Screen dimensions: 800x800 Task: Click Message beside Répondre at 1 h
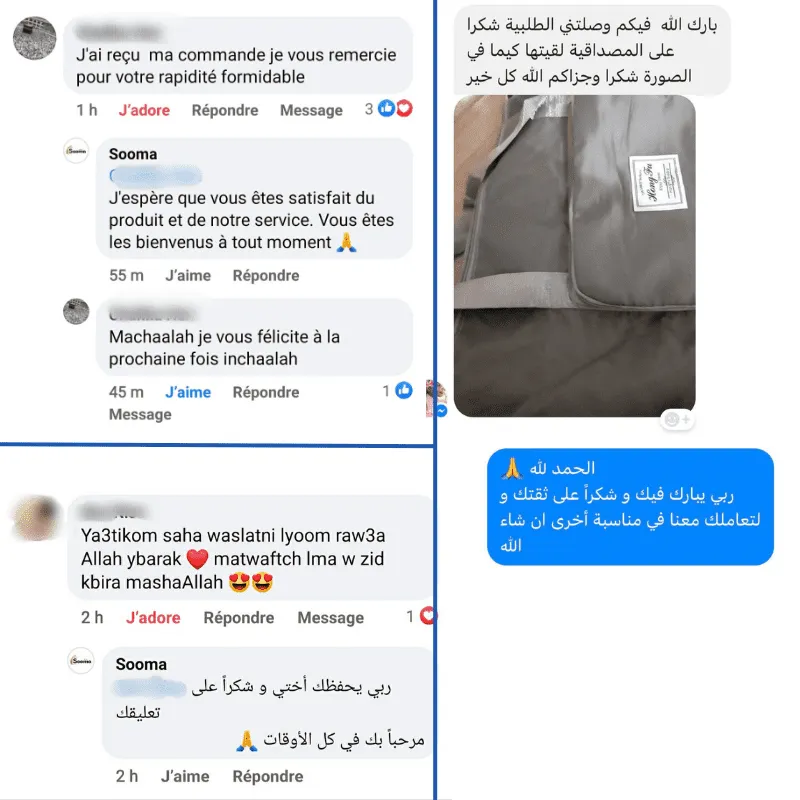pos(311,110)
